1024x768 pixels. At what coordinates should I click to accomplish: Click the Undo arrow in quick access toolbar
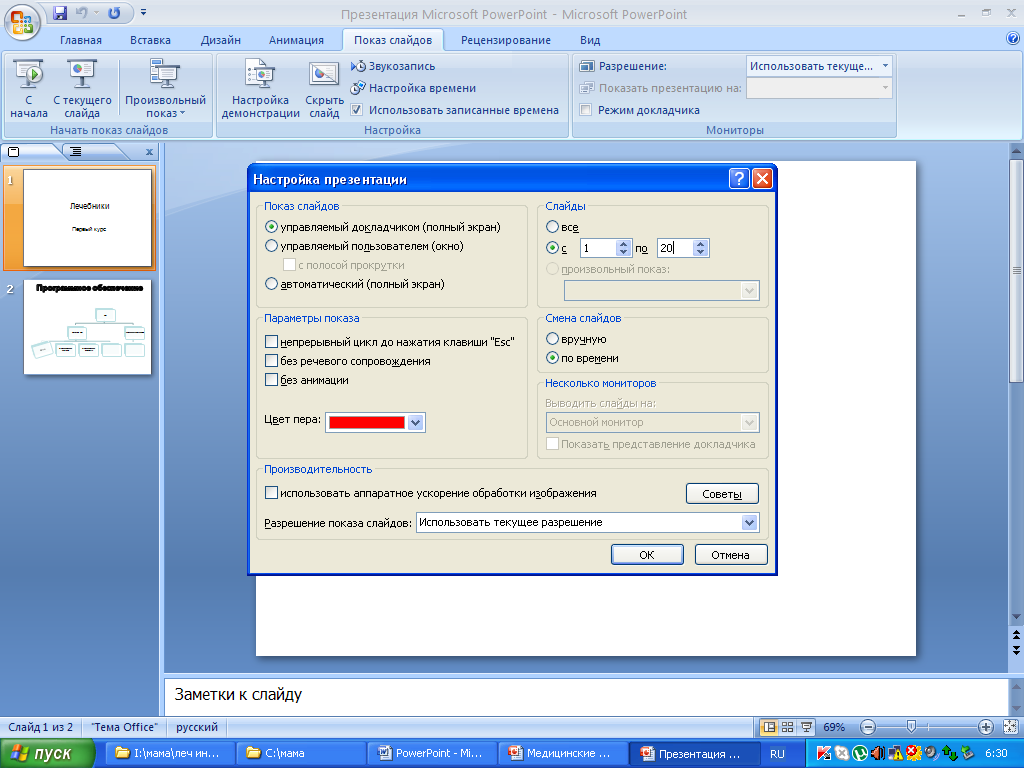pyautogui.click(x=82, y=13)
